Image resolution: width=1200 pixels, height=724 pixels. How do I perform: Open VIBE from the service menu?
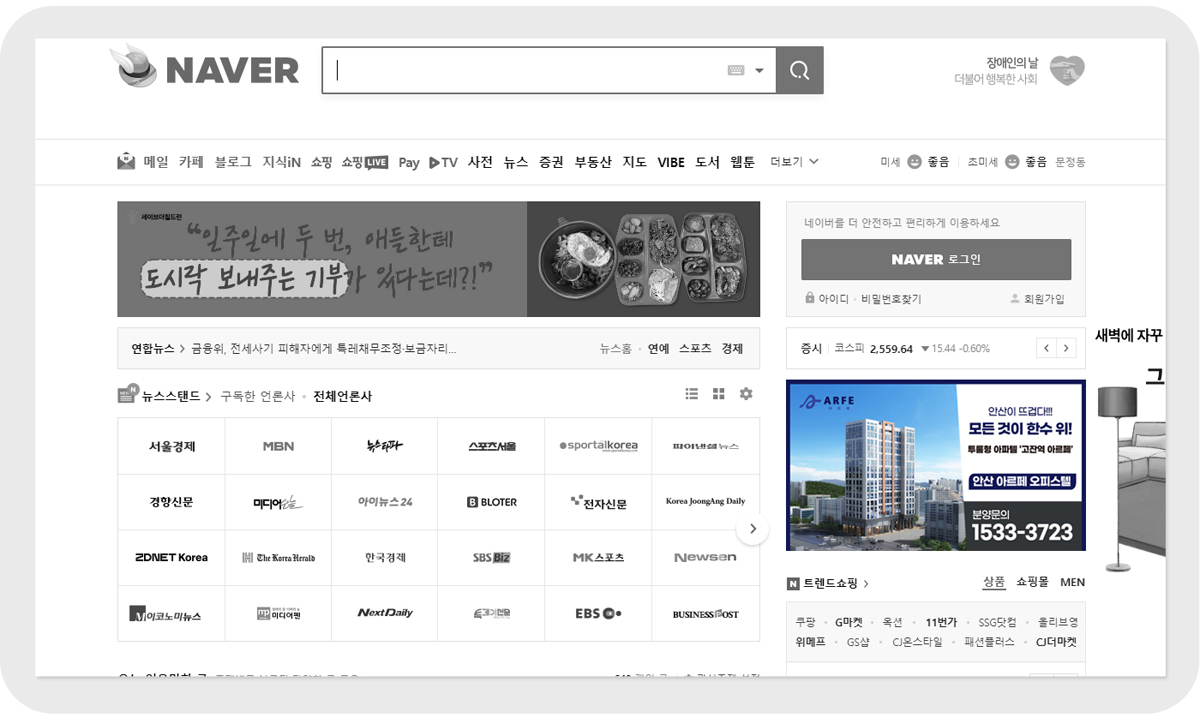pyautogui.click(x=671, y=162)
